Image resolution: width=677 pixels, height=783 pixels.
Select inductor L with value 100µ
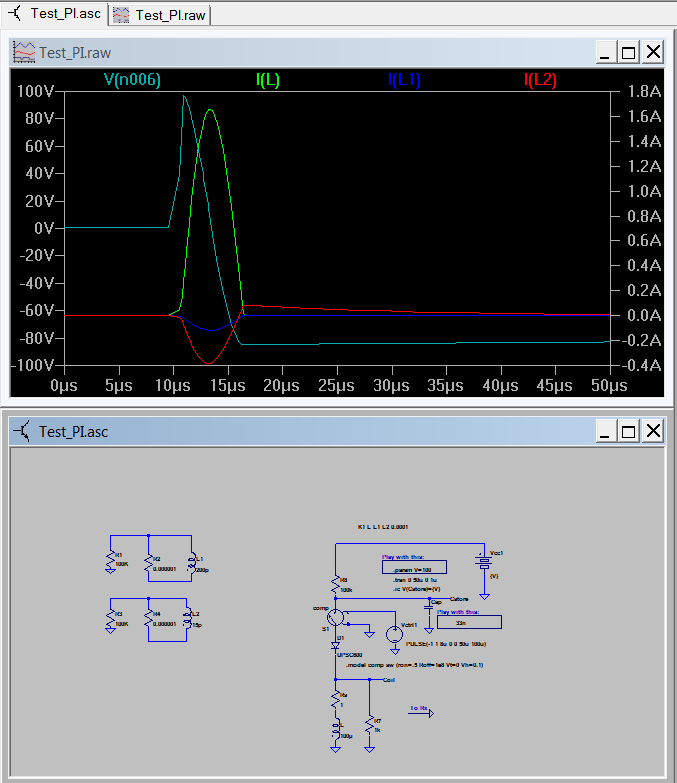(337, 730)
